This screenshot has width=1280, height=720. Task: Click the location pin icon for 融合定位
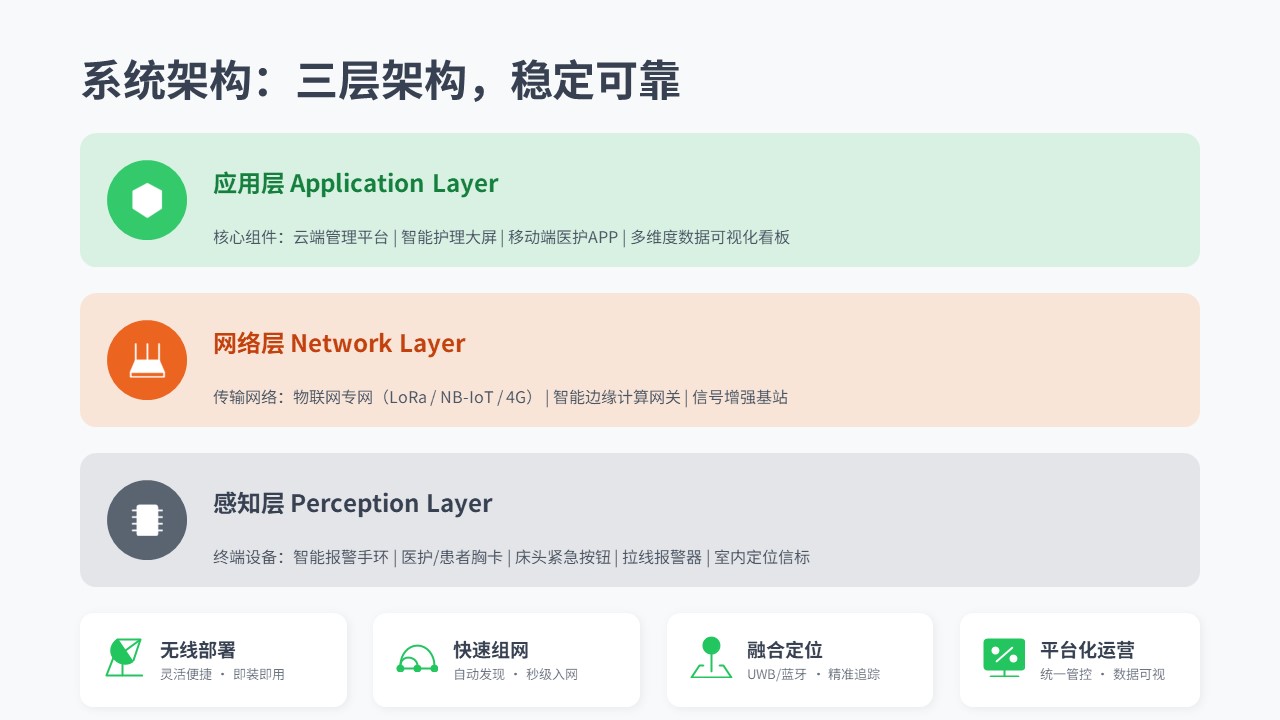[x=711, y=658]
